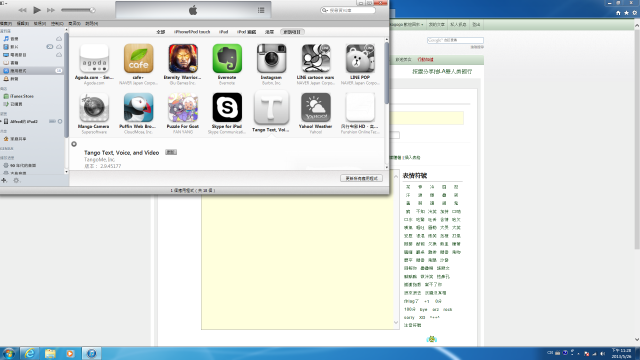This screenshot has height=360, width=640.
Task: Click the add playlist plus icon
Action: pyautogui.click(x=4, y=180)
